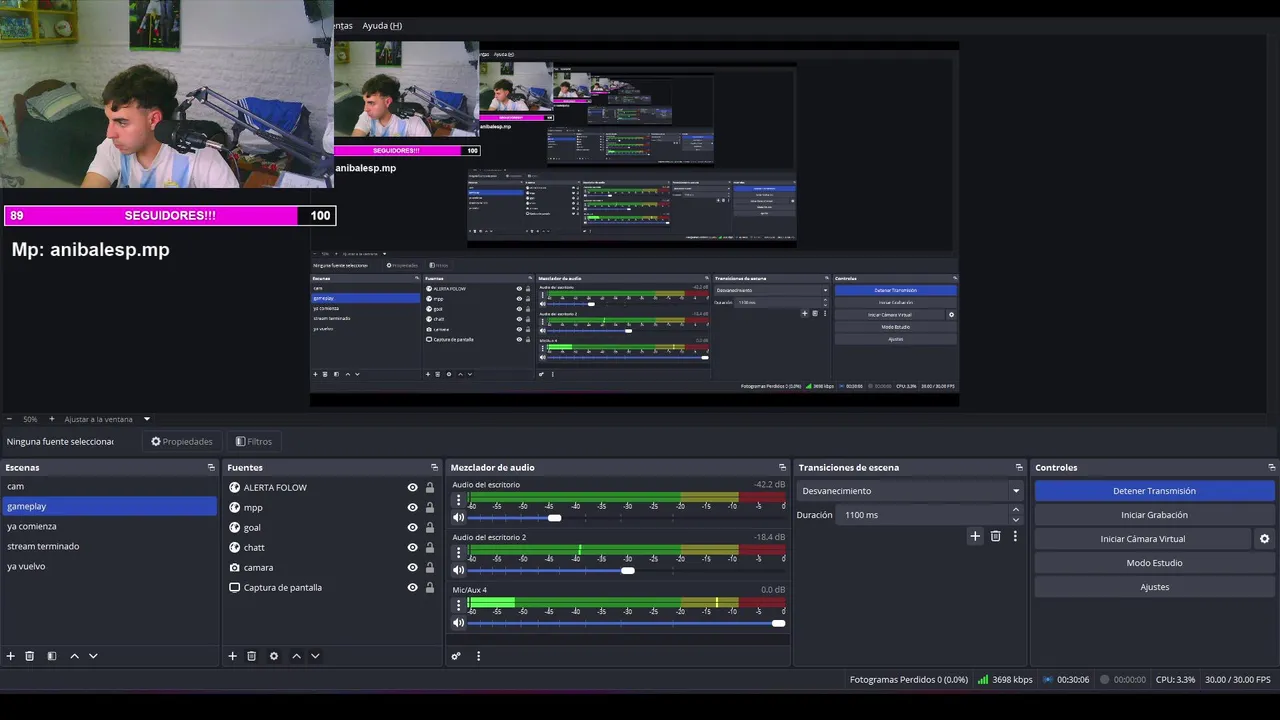1280x720 pixels.
Task: Click Iniciar Grabación button
Action: point(1154,515)
